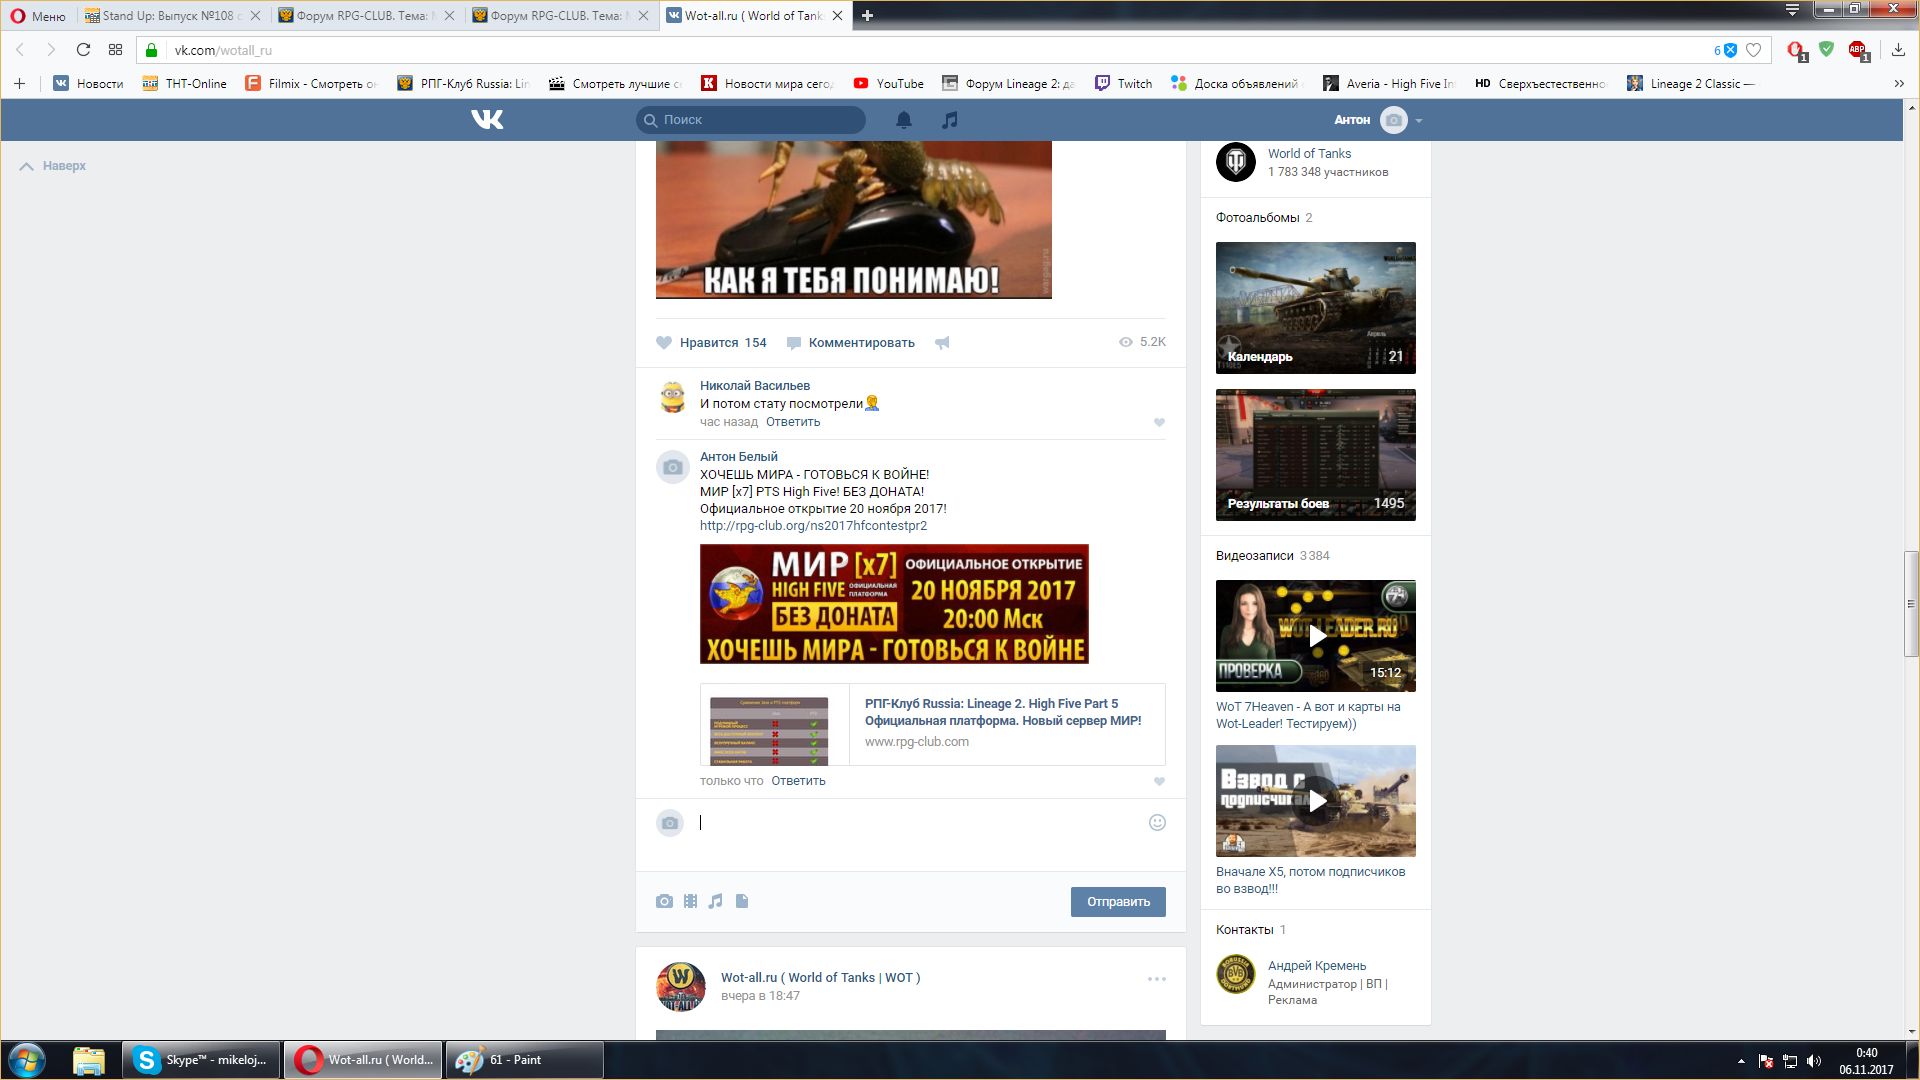Viewport: 1920px width, 1080px height.
Task: Share the post via megaphone icon
Action: pyautogui.click(x=942, y=343)
